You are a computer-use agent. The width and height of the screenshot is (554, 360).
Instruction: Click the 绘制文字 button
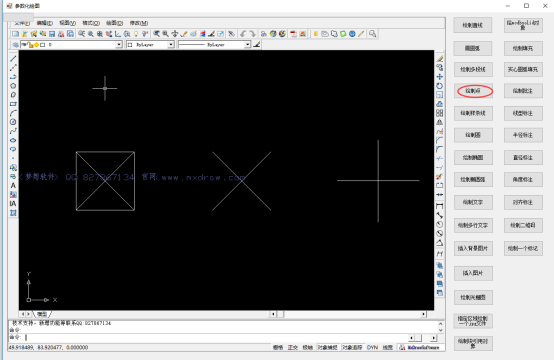point(473,202)
